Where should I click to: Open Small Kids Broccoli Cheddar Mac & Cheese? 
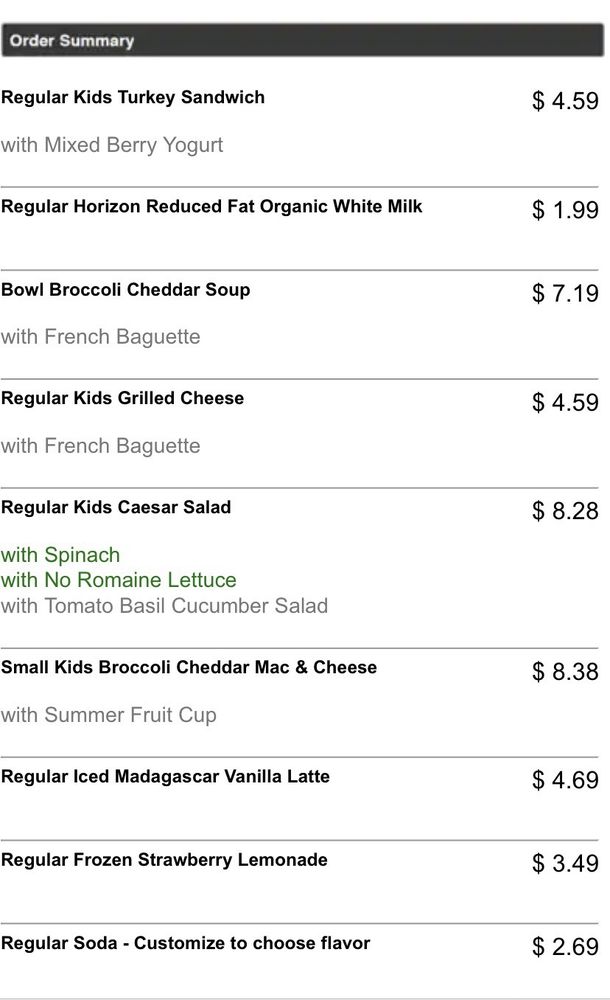(x=189, y=668)
